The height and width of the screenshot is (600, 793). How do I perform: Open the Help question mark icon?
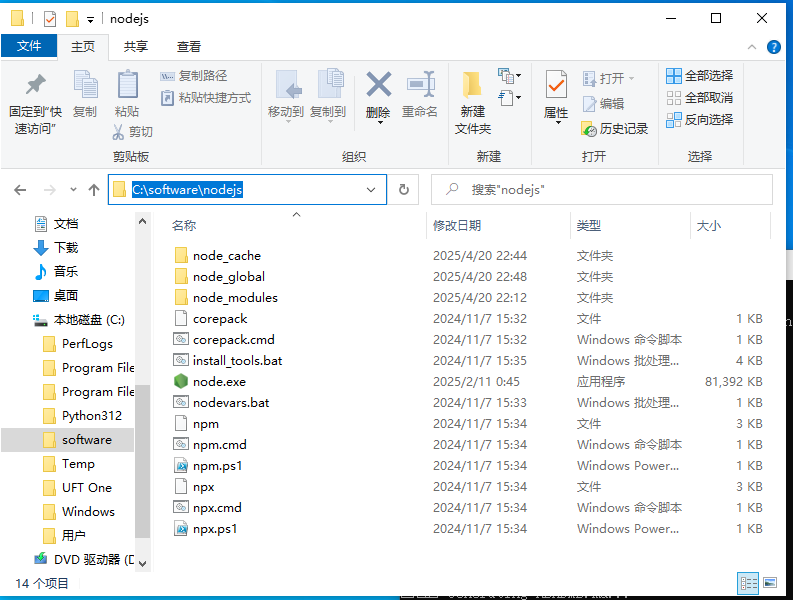coord(773,47)
